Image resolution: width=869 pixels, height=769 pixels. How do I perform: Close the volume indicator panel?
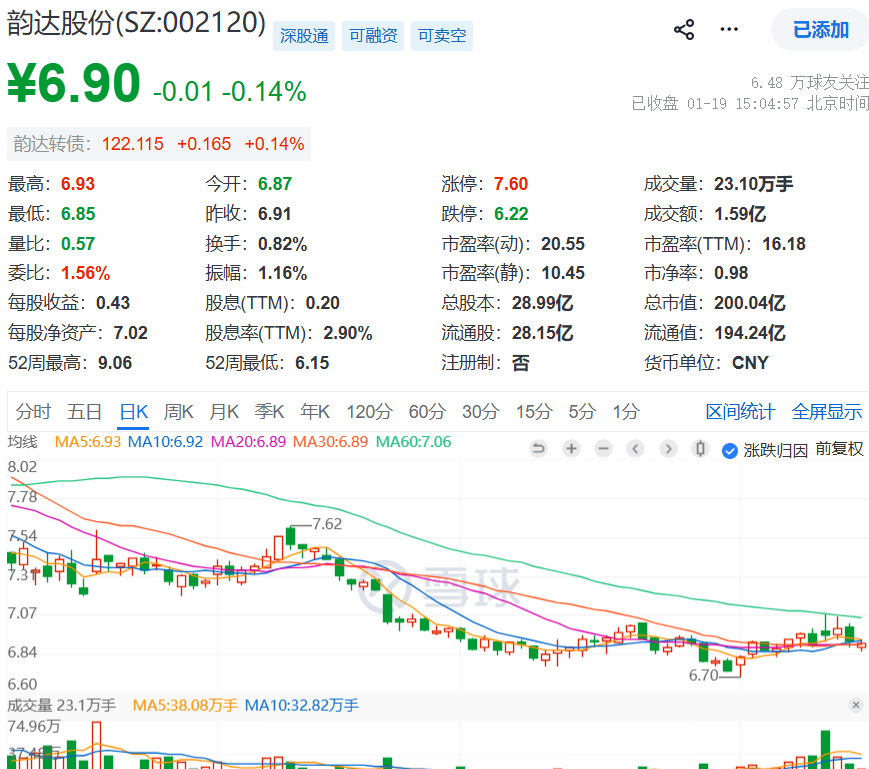(856, 705)
